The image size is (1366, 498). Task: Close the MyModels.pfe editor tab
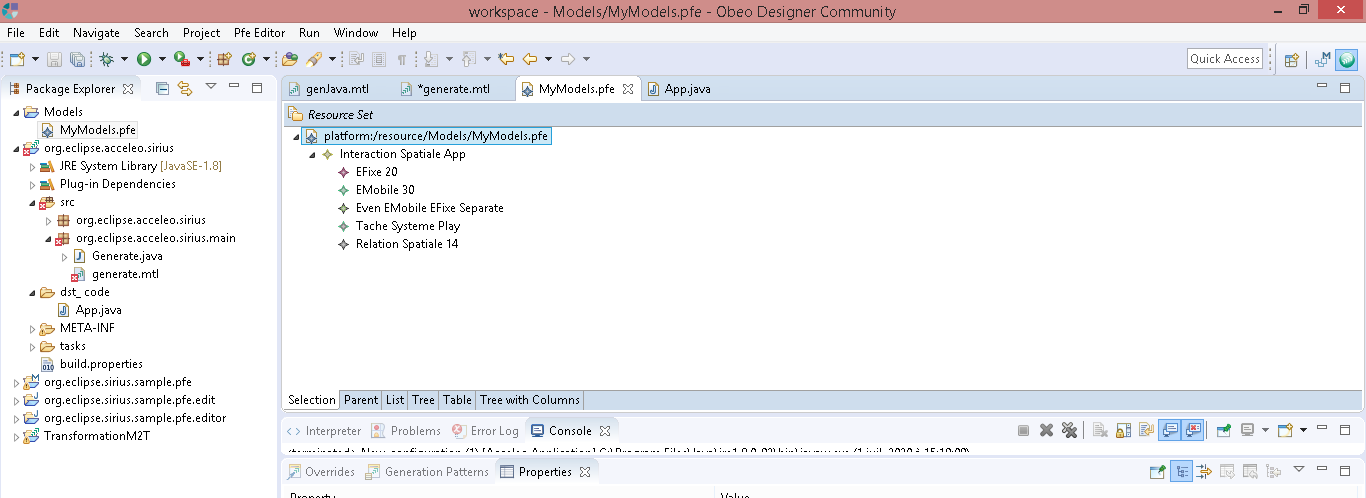(628, 89)
